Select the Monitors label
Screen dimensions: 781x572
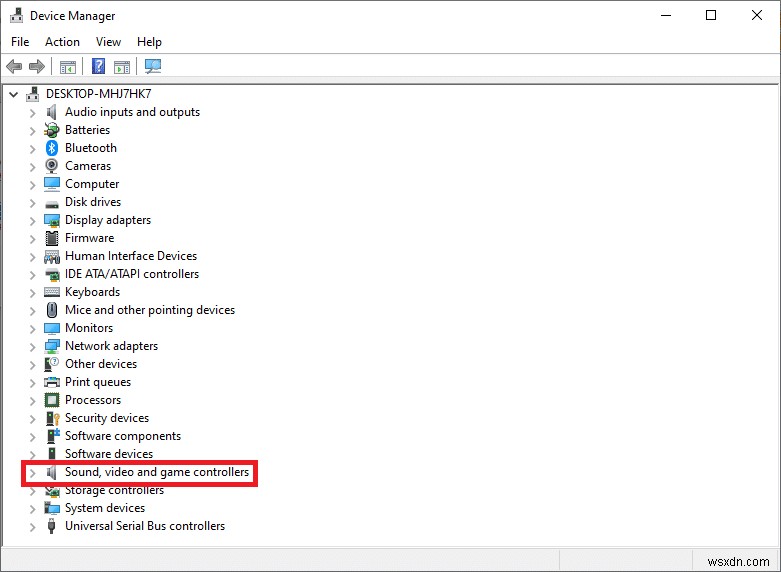tap(89, 328)
